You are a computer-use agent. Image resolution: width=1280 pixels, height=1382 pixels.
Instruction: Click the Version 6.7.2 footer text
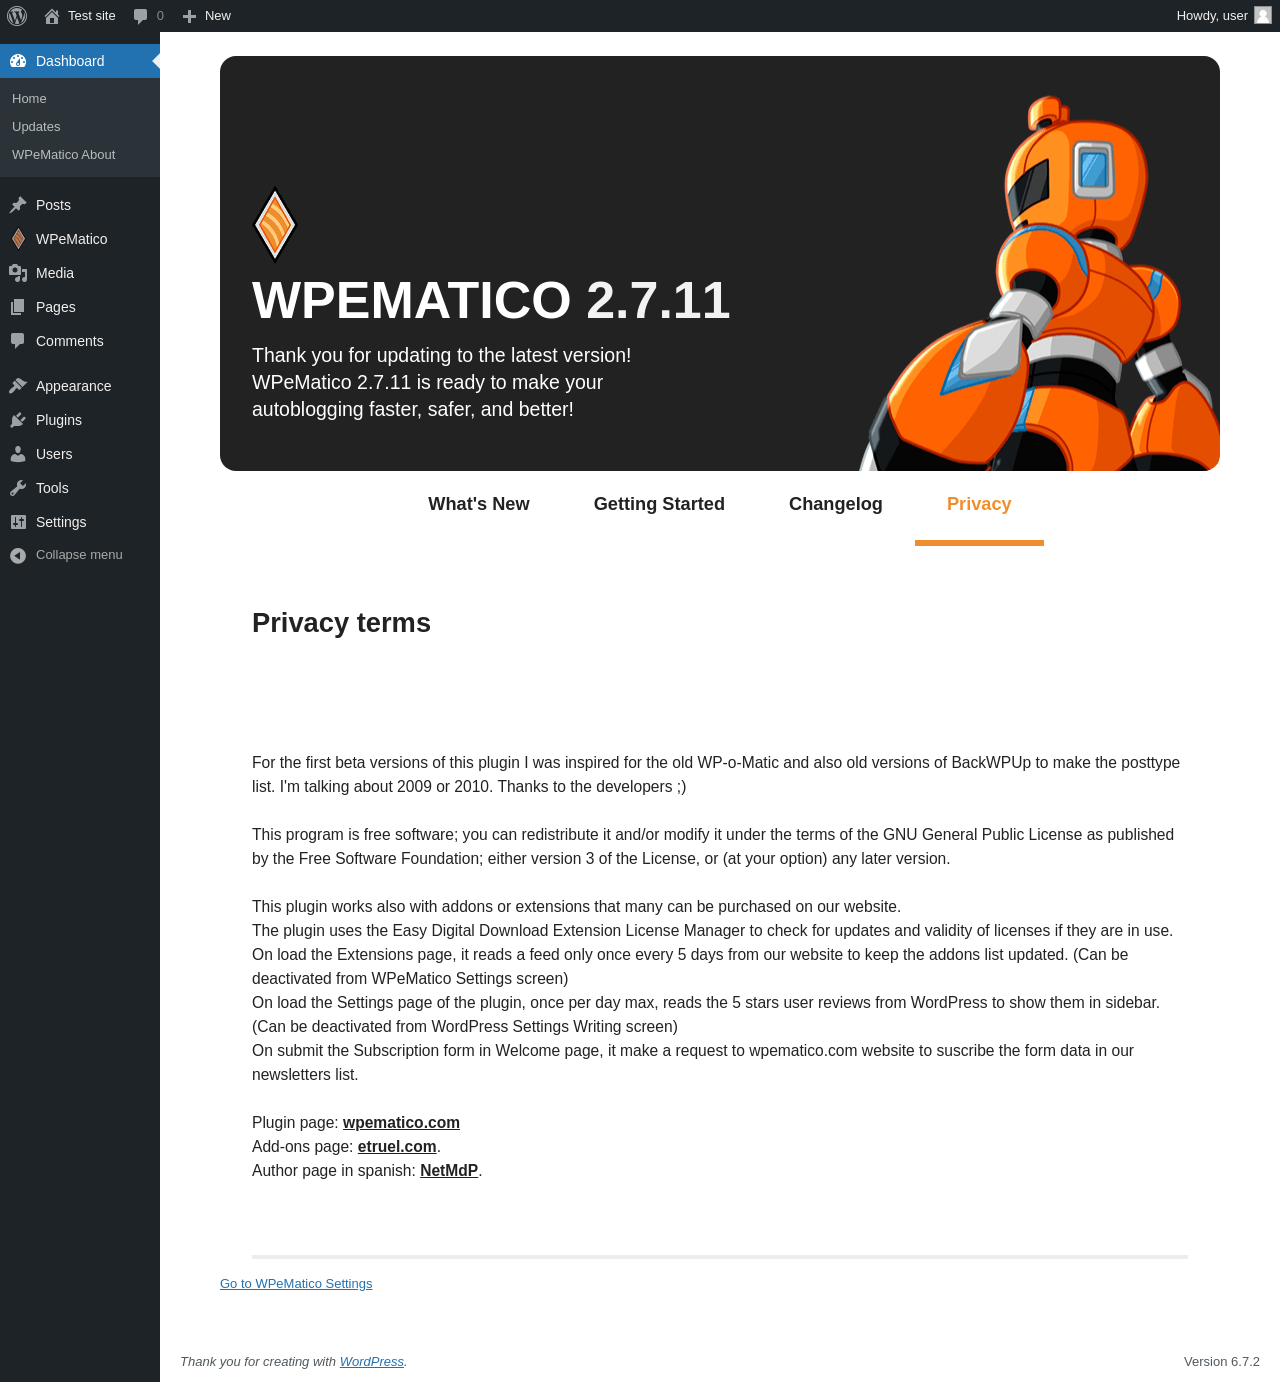pyautogui.click(x=1222, y=1362)
